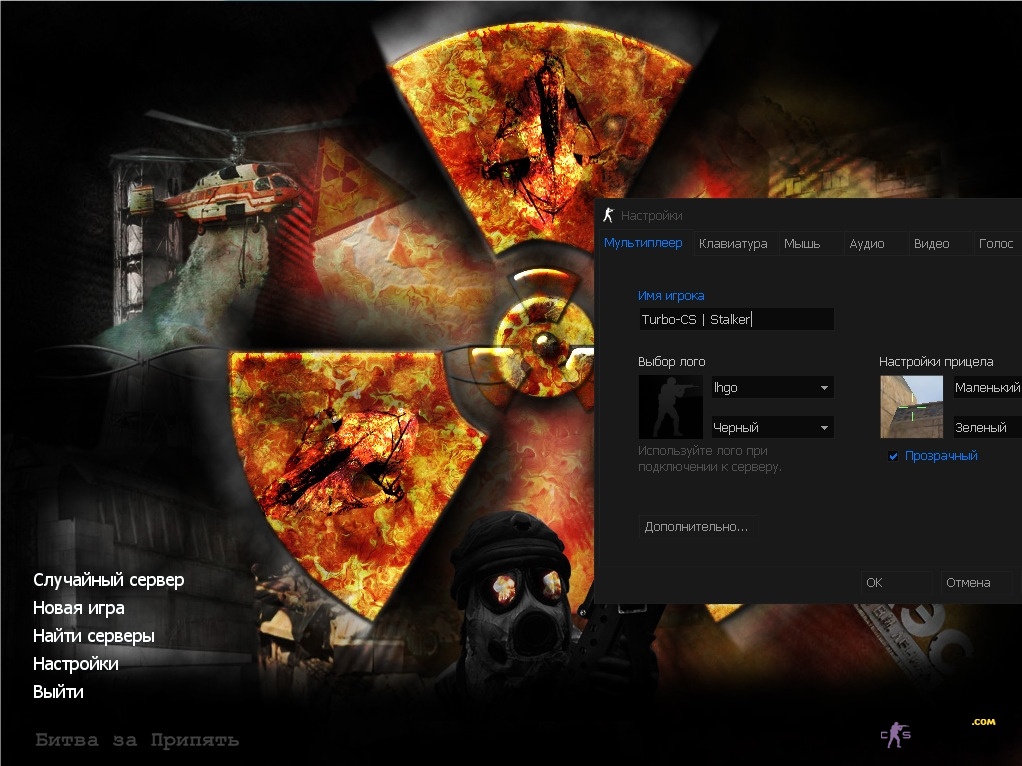Click the crosshair preview thumbnail
The image size is (1022, 766).
tap(912, 407)
